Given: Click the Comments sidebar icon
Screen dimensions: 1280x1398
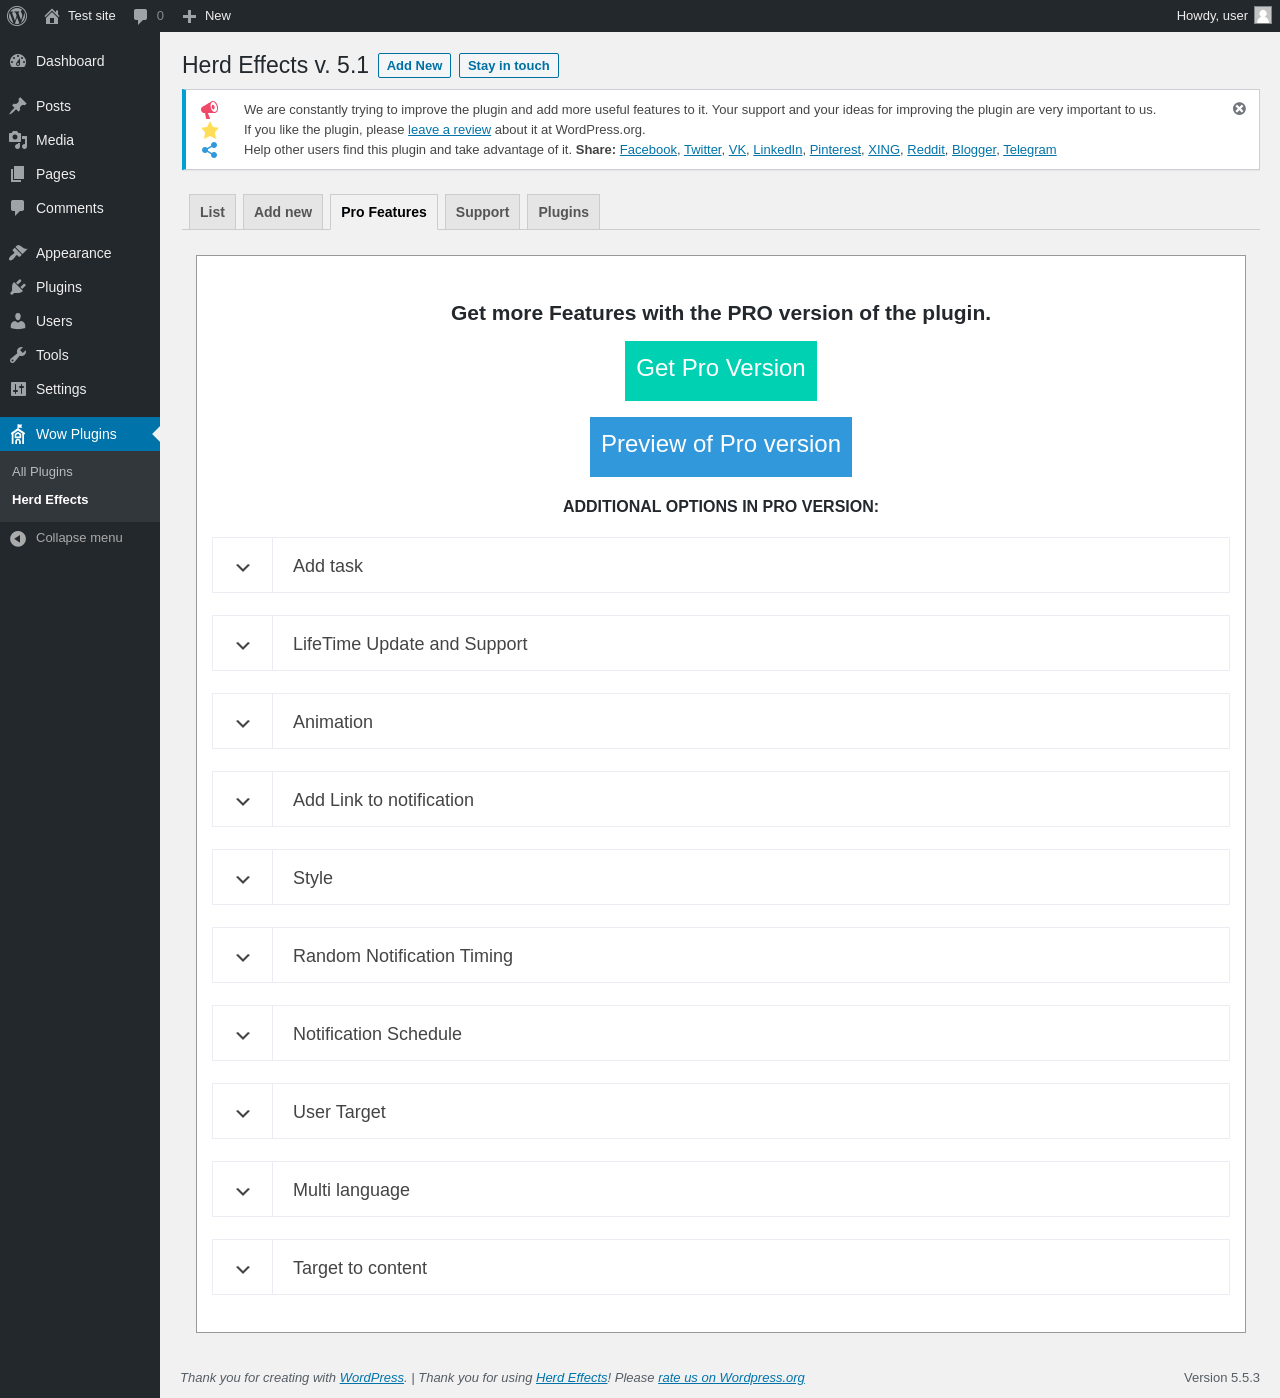Looking at the screenshot, I should (18, 208).
